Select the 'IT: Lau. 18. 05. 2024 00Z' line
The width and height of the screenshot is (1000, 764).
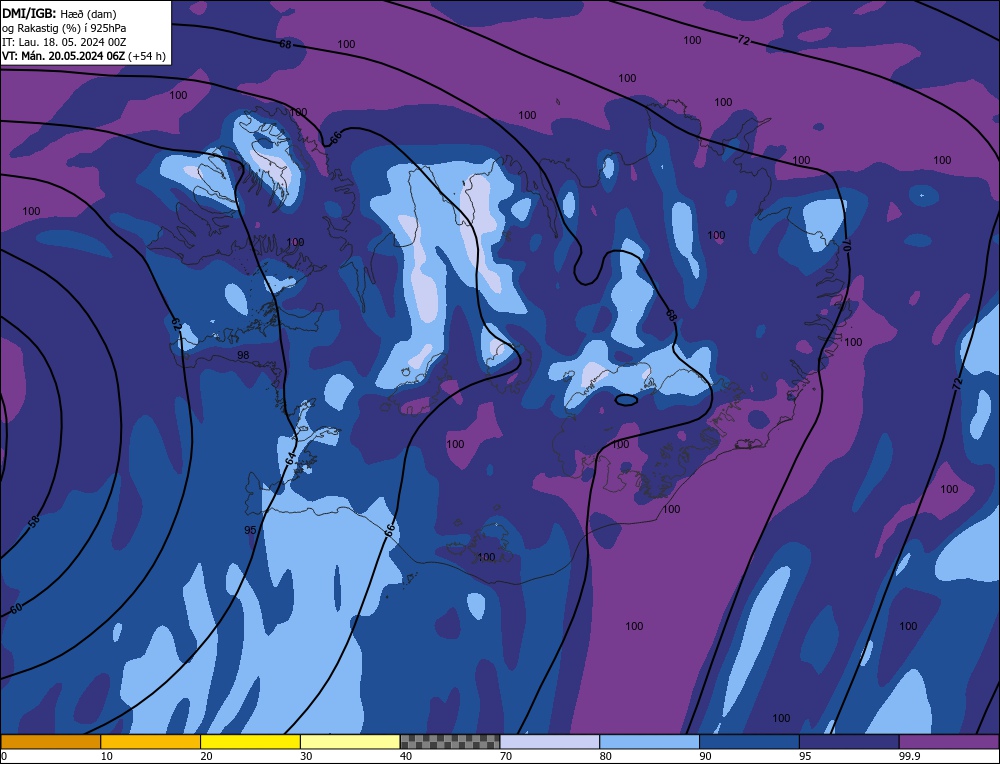tap(64, 42)
